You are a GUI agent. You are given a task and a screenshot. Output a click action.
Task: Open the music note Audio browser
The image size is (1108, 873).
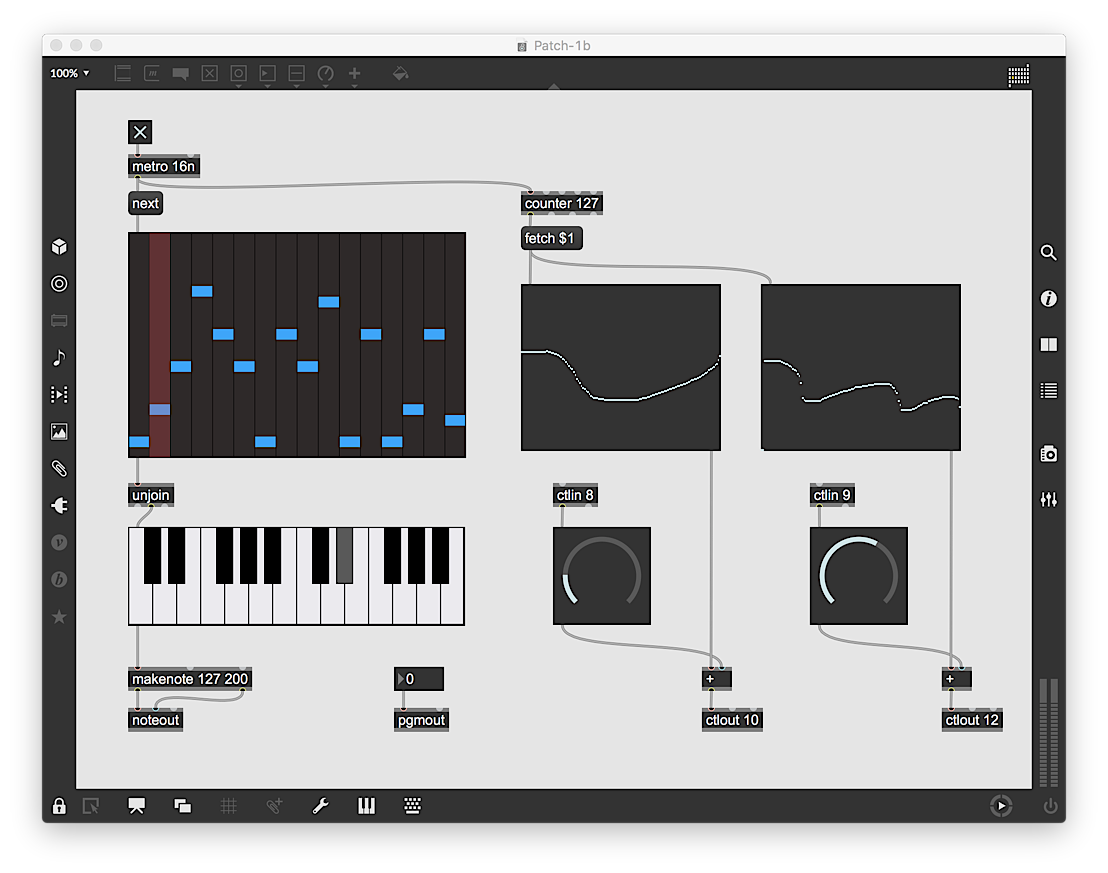click(59, 358)
